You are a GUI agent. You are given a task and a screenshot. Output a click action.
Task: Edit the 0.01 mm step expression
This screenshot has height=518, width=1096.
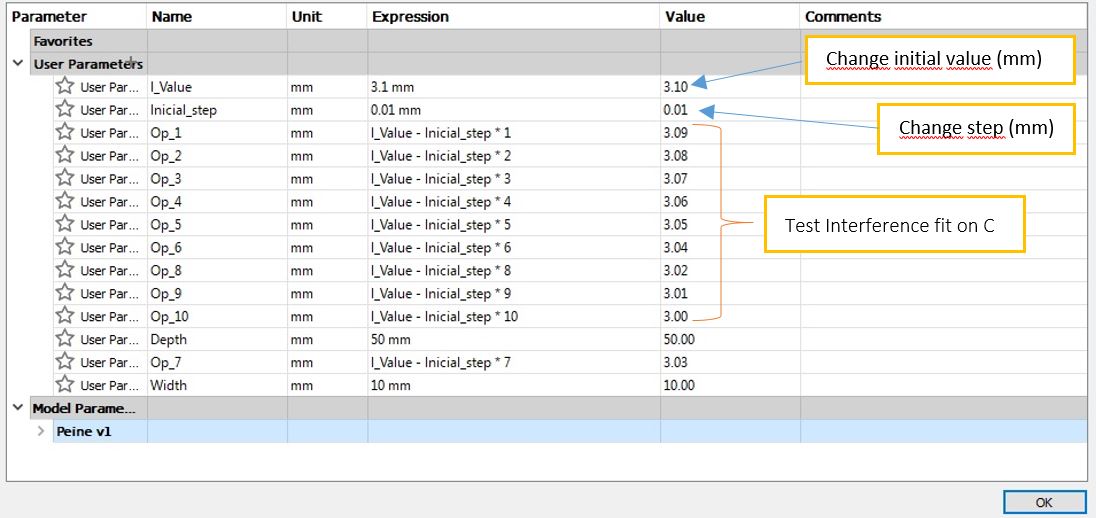396,110
